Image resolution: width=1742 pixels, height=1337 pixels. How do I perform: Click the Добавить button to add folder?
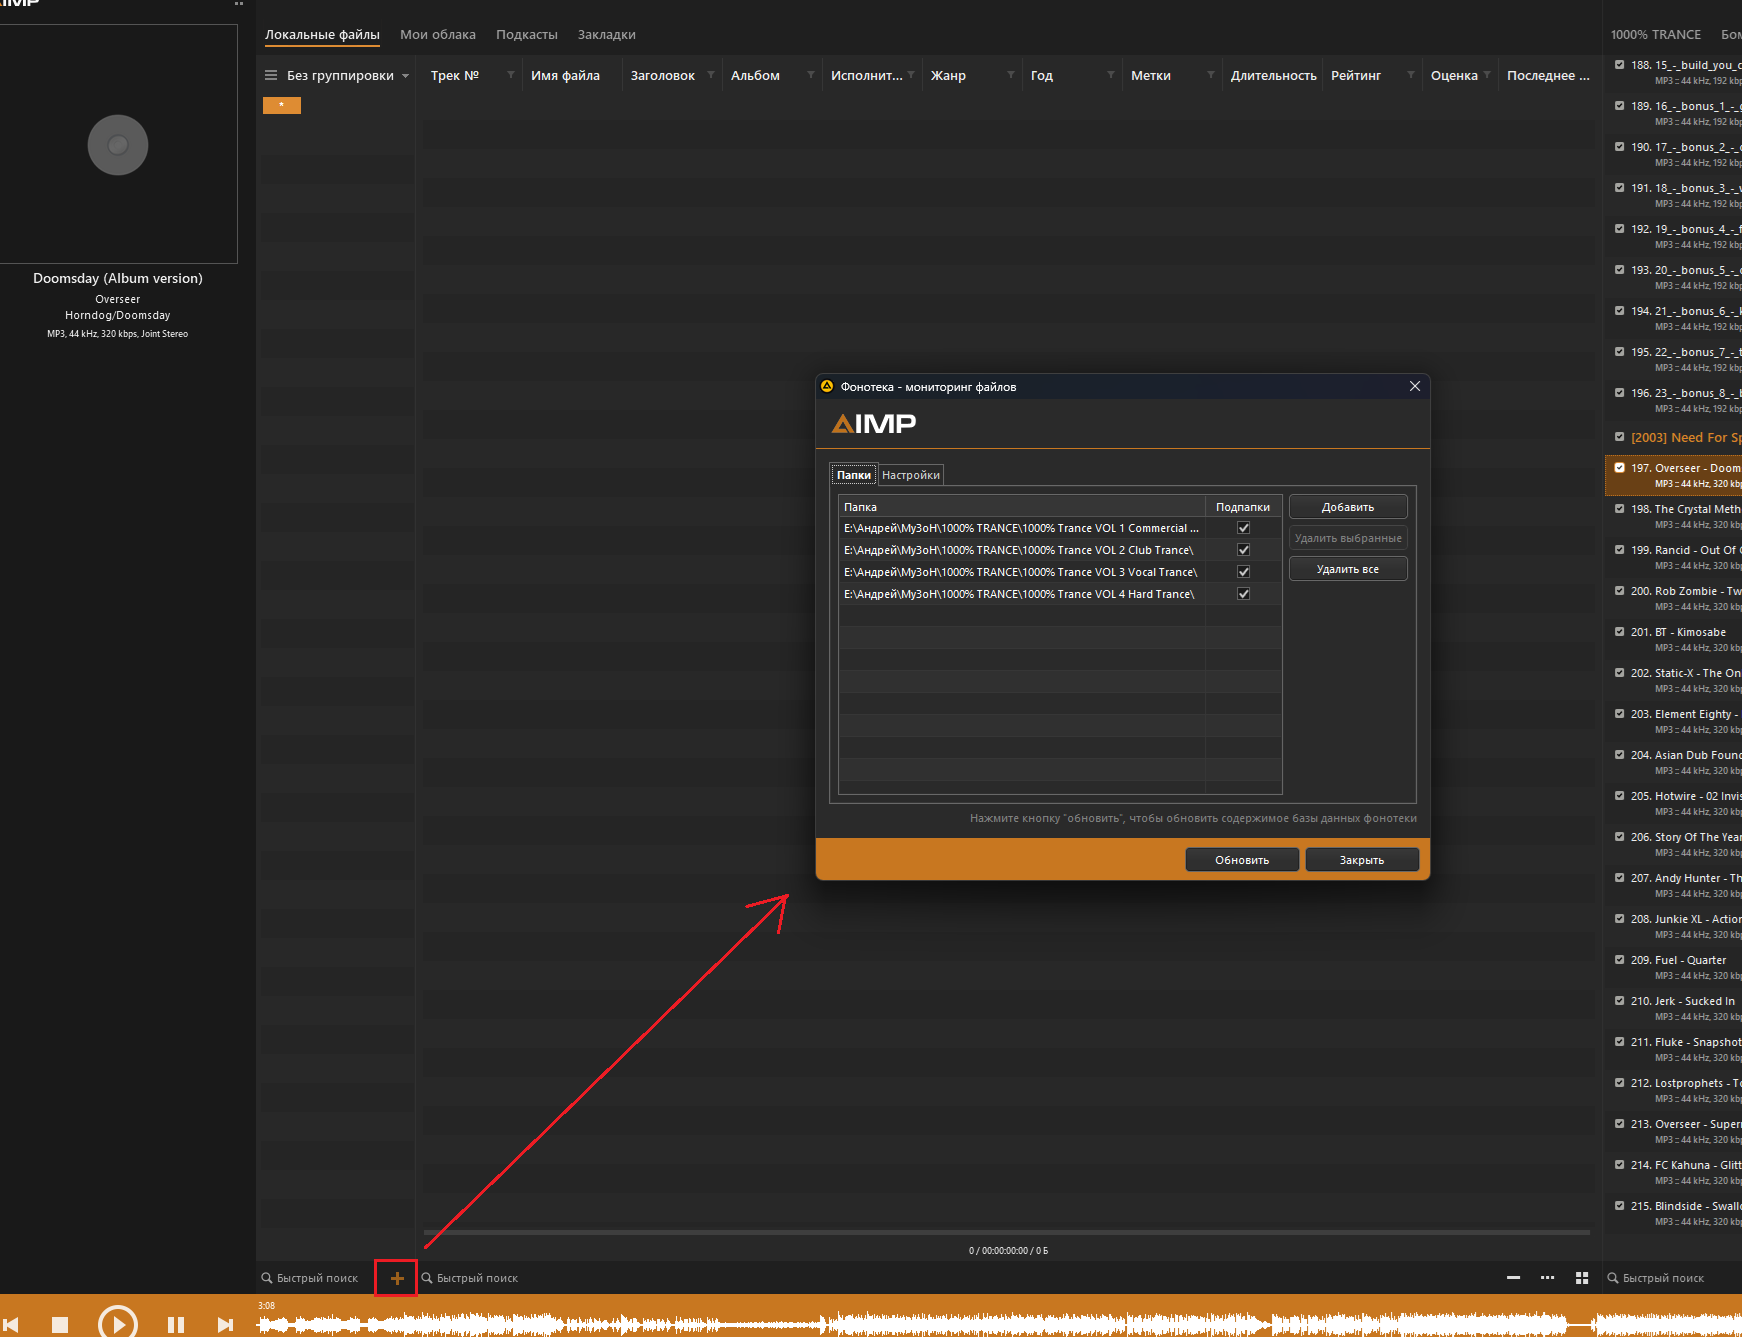(x=1347, y=507)
